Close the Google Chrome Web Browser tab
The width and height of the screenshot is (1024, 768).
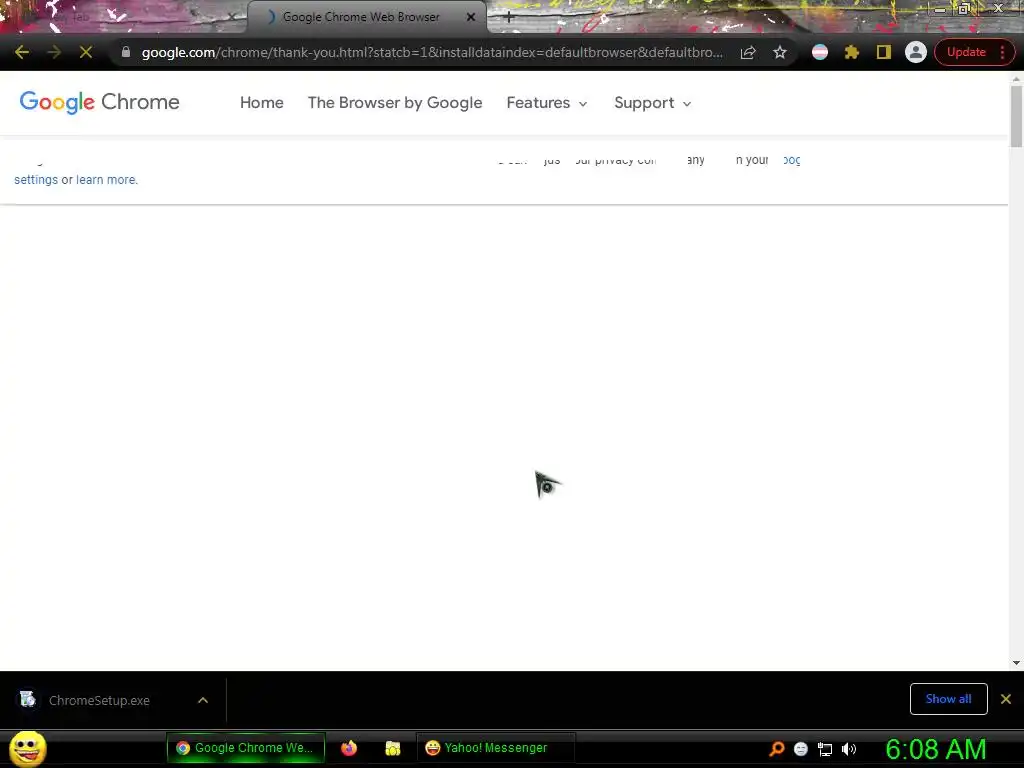[x=470, y=17]
